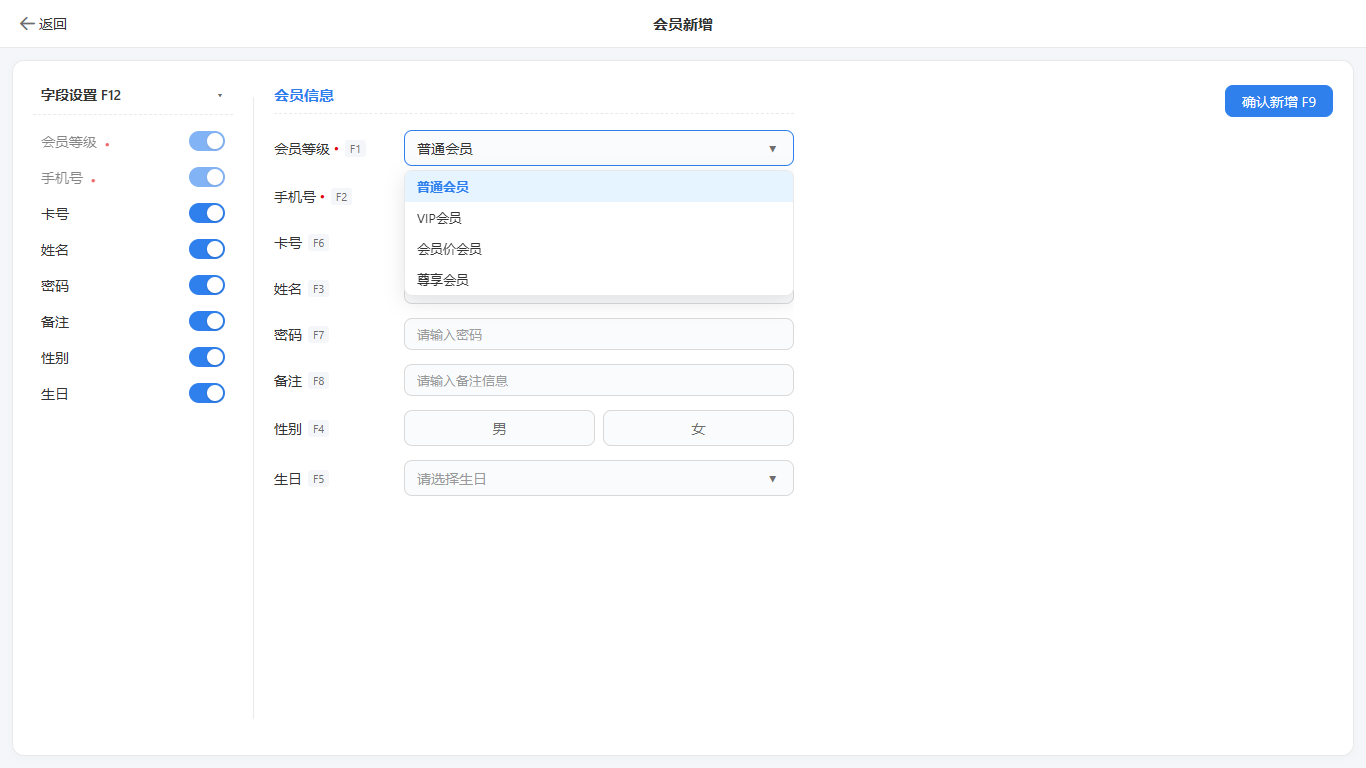This screenshot has width=1366, height=768.
Task: Click the 字段设置 F12 heading text
Action: 81,95
